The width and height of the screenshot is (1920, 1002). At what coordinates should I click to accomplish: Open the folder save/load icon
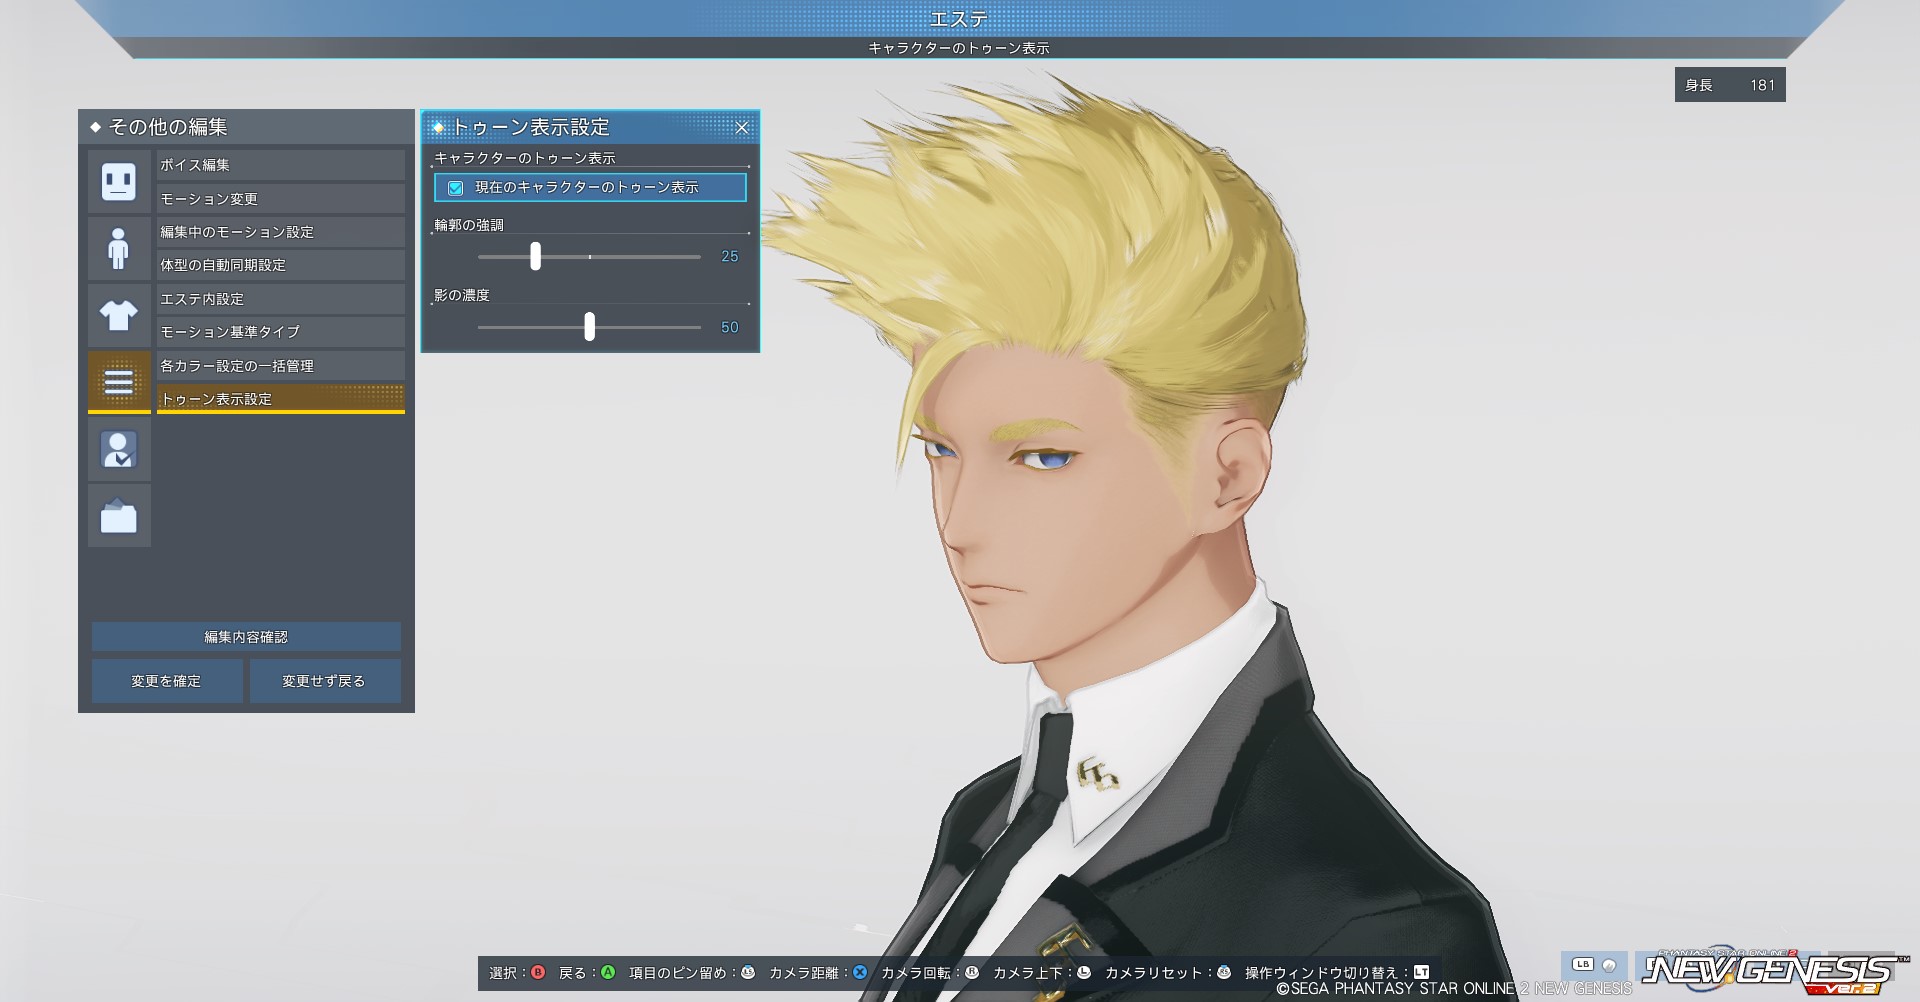(x=119, y=516)
